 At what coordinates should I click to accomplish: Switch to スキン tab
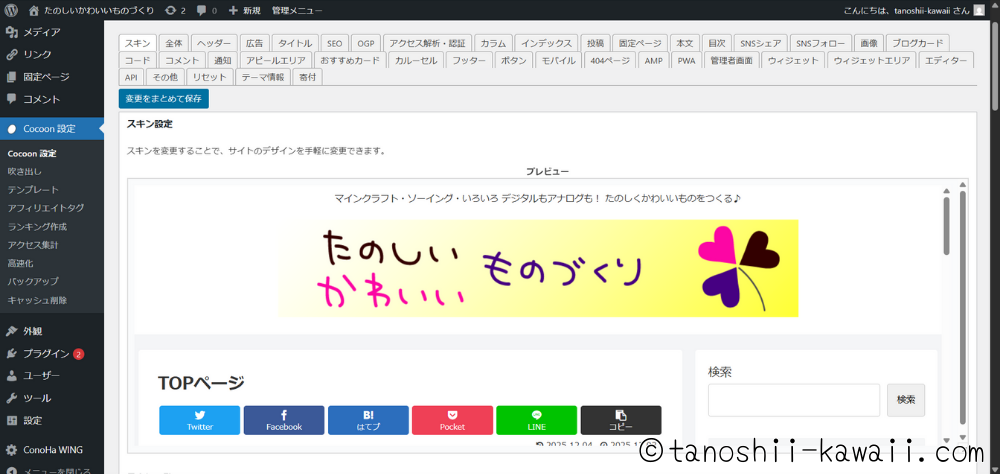tap(138, 43)
